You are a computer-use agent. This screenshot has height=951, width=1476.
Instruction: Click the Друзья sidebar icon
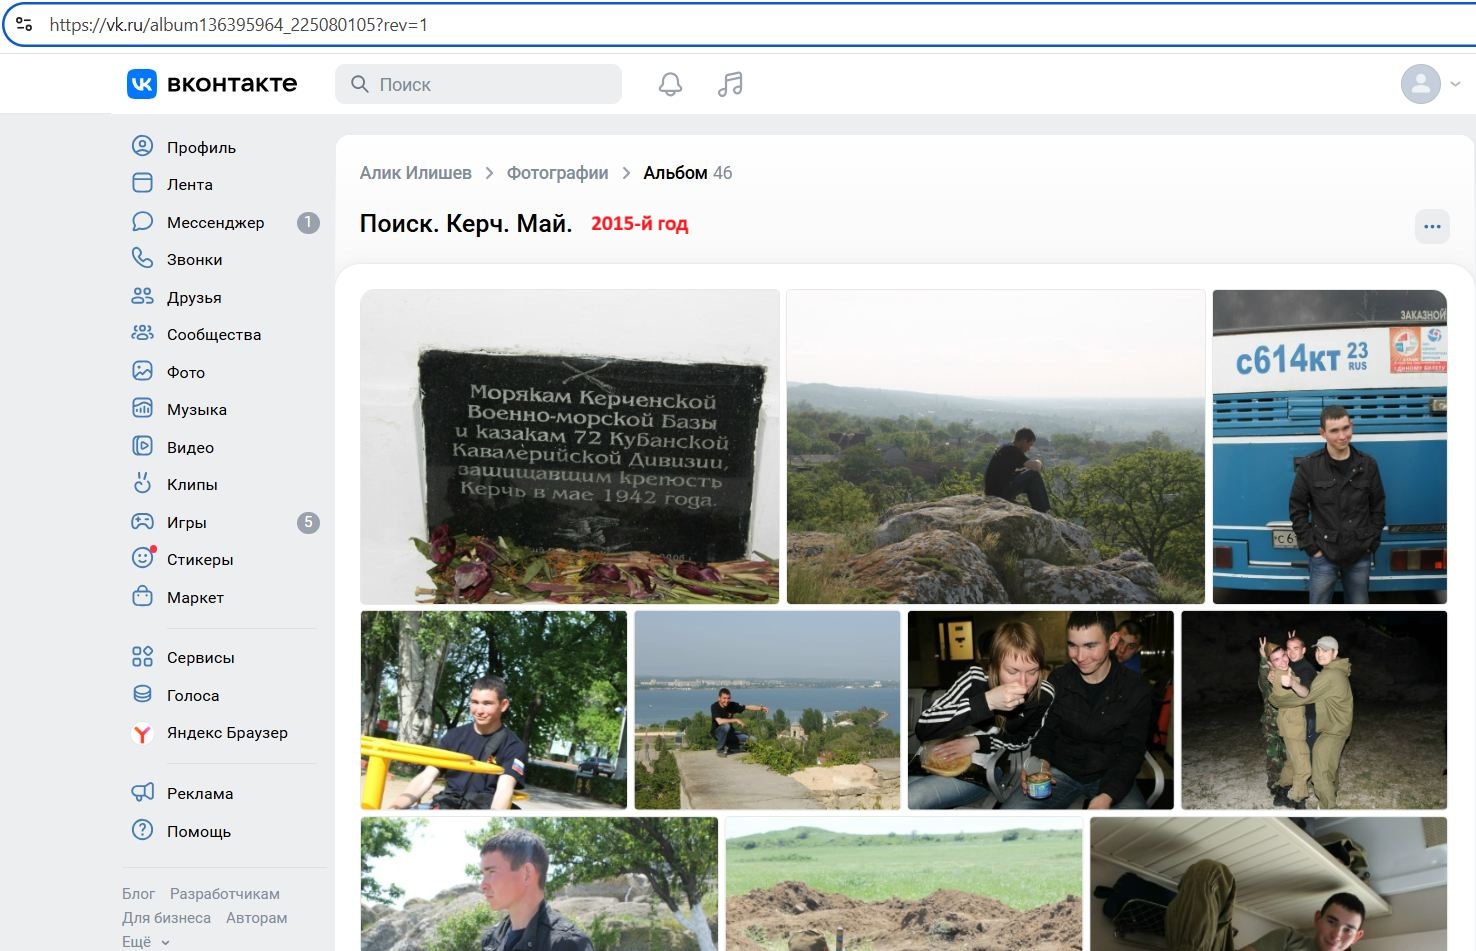tap(143, 297)
